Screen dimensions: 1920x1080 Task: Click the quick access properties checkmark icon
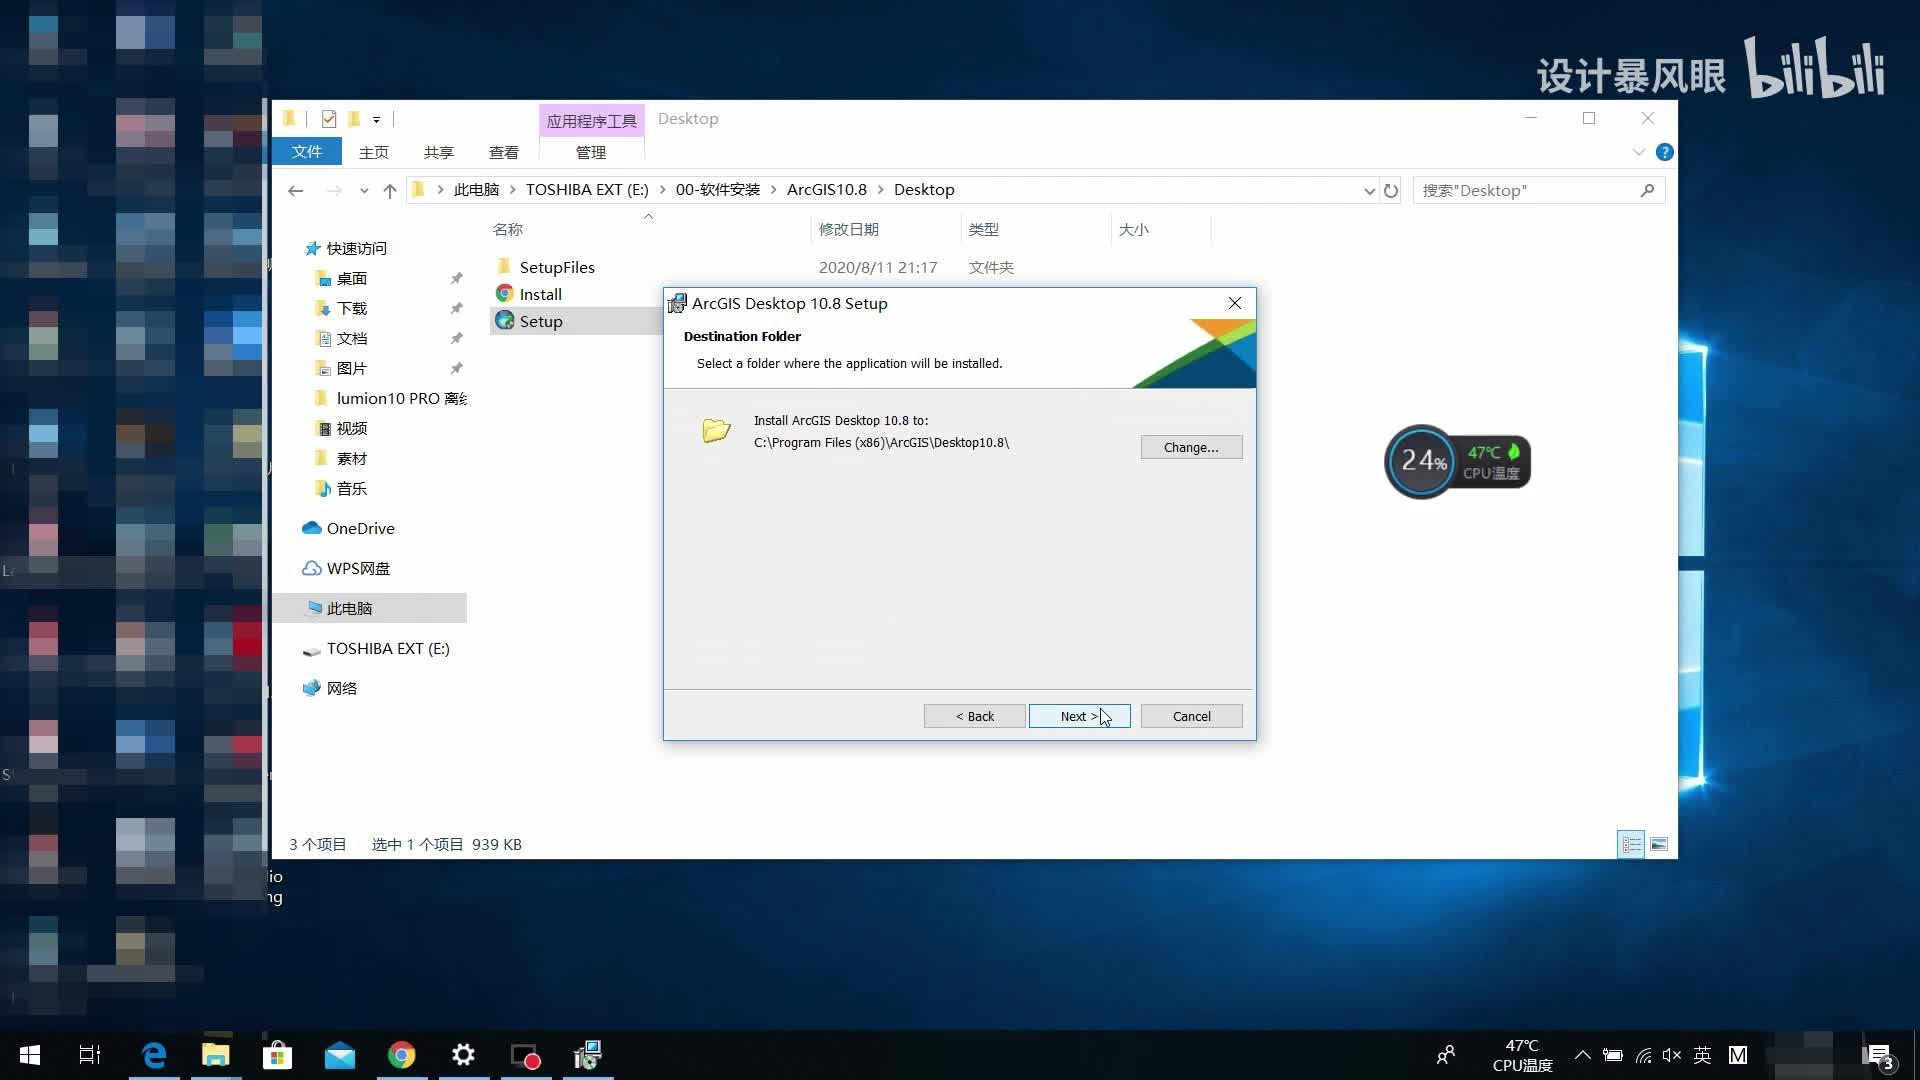click(x=329, y=119)
